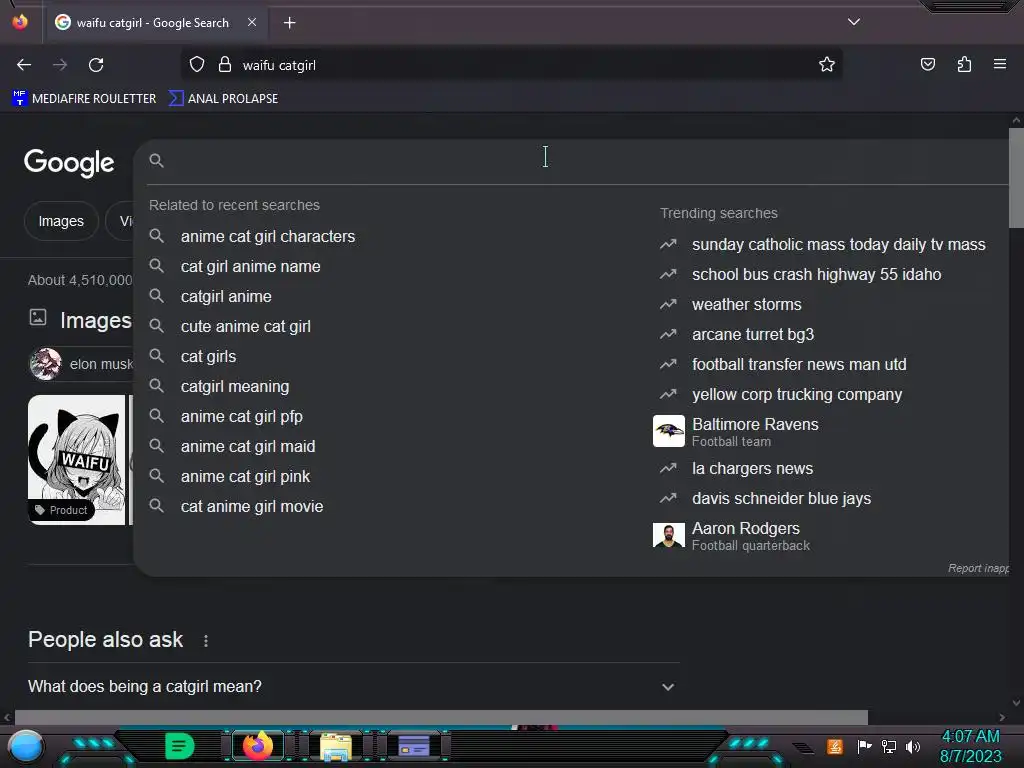The image size is (1024, 768).
Task: Click the Google logo
Action: coord(69,163)
